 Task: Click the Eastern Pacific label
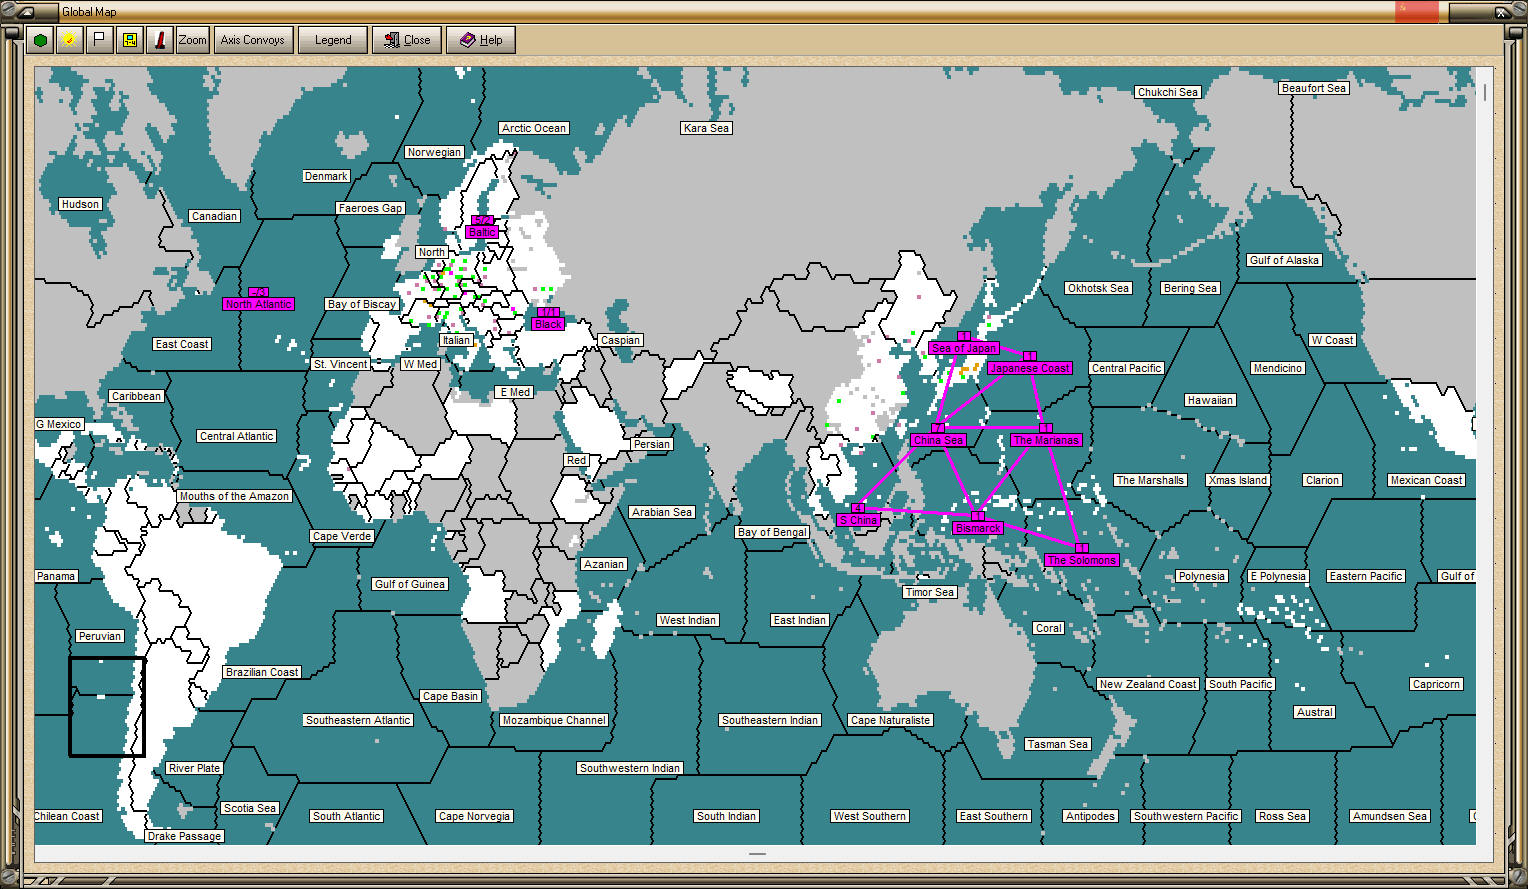(1366, 576)
